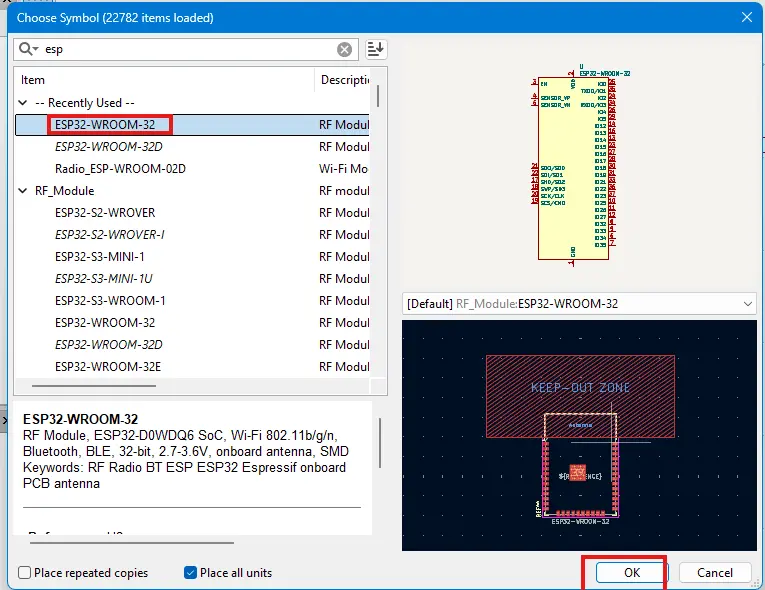Viewport: 765px width, 590px height.
Task: Click the description panel horizontal scrollbar
Action: (131, 542)
